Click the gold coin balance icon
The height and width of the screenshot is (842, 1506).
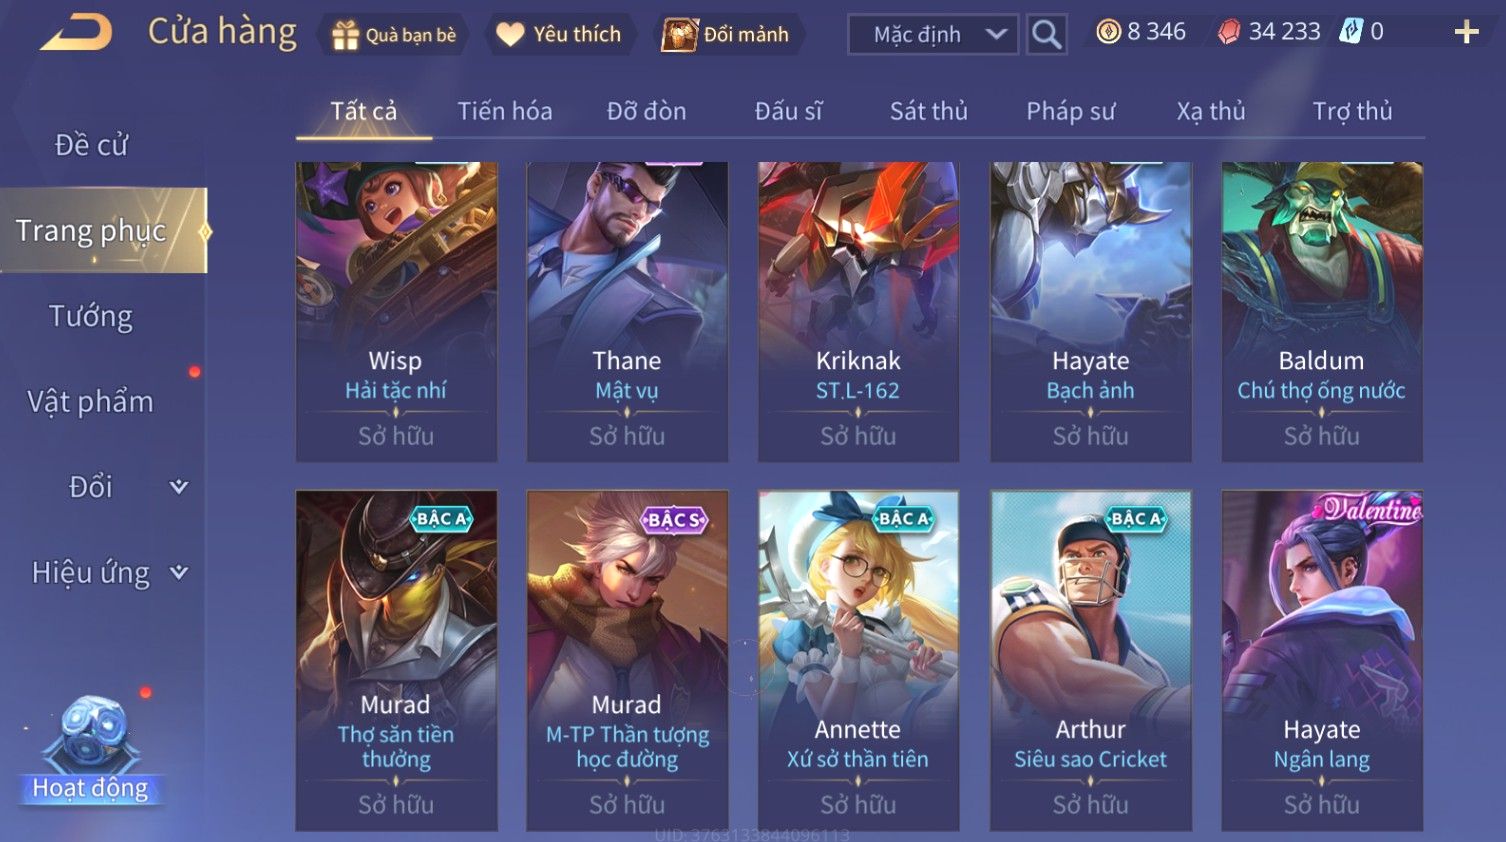1108,32
